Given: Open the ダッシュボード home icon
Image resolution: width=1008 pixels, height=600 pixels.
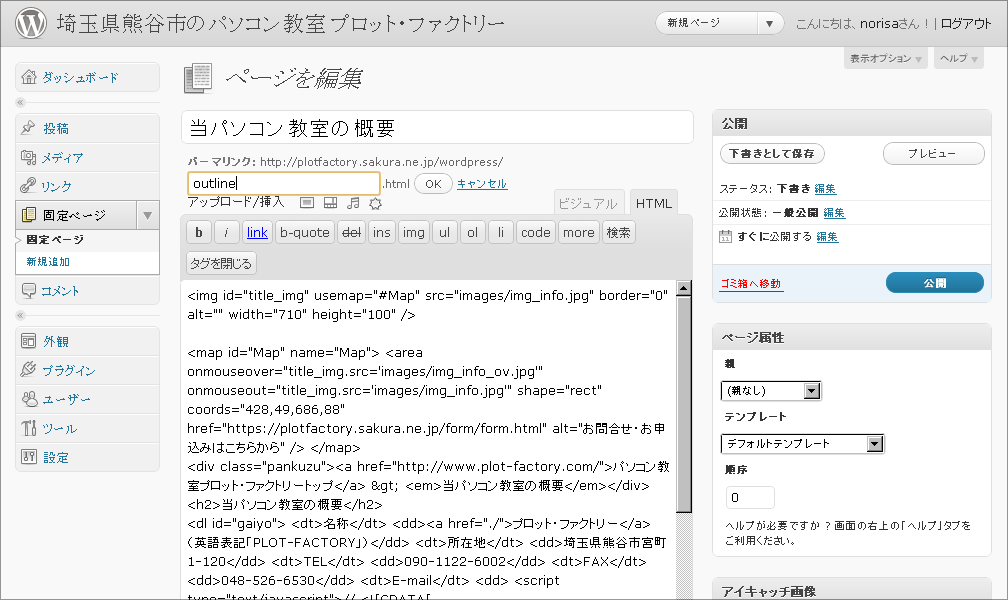Looking at the screenshot, I should click(29, 77).
